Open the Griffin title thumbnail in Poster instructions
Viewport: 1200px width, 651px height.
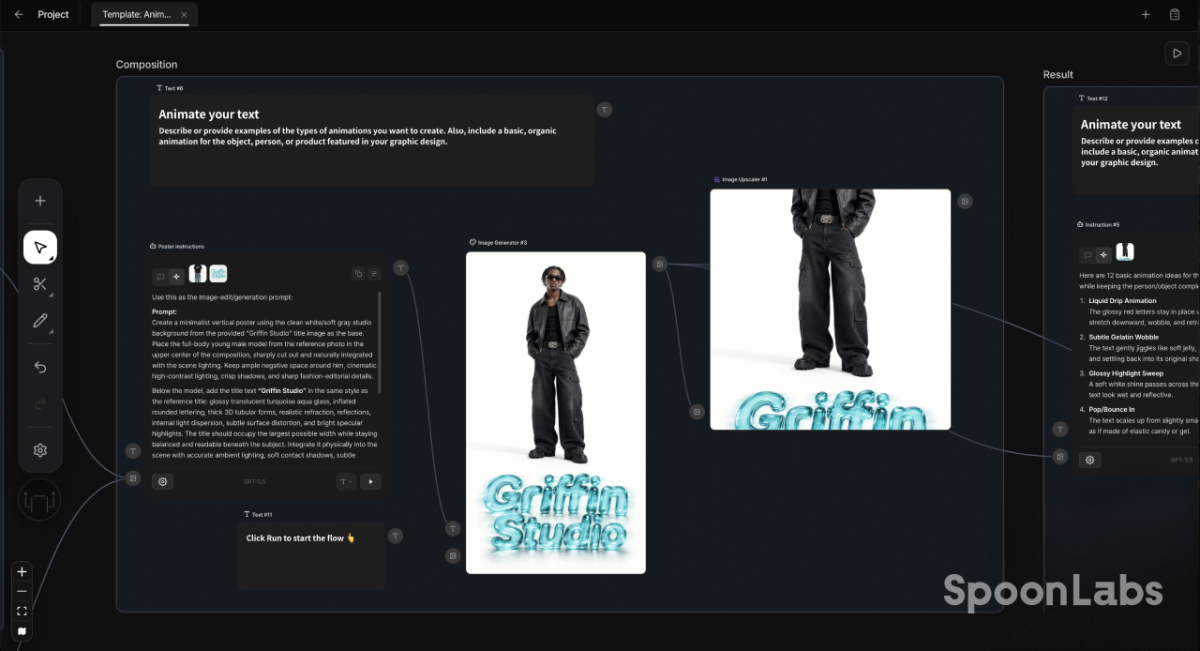click(218, 273)
